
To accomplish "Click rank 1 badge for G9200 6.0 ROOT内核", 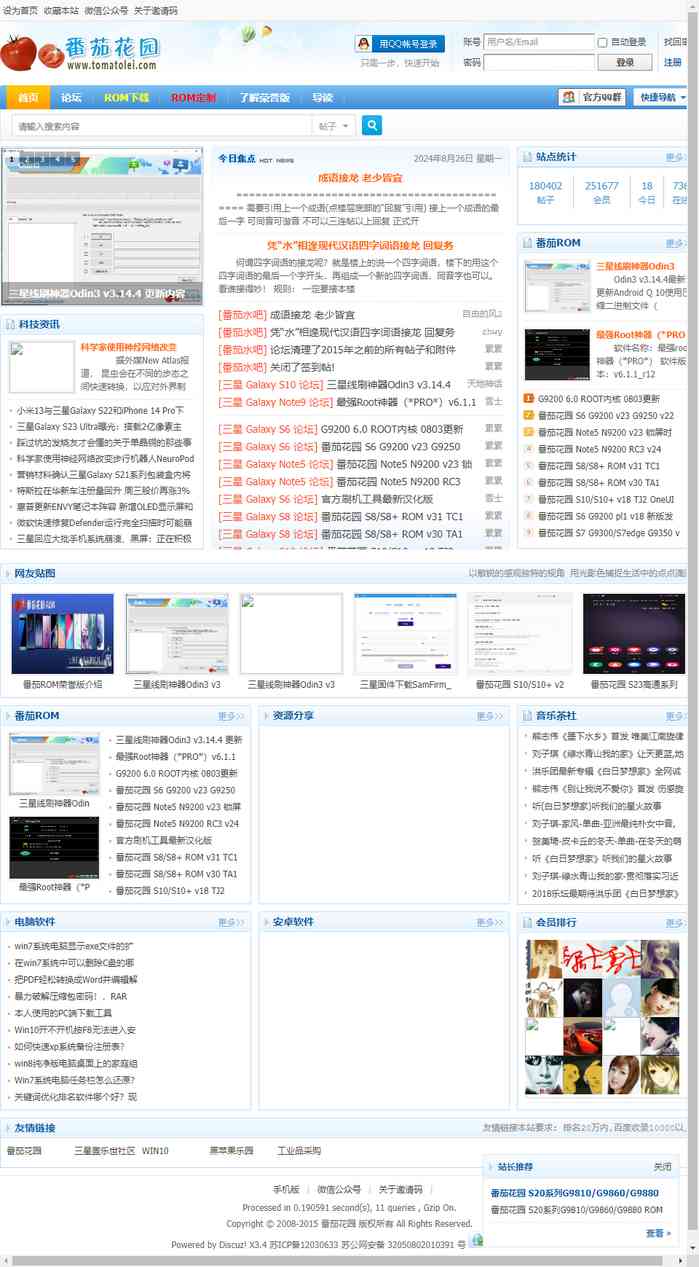I will 529,399.
